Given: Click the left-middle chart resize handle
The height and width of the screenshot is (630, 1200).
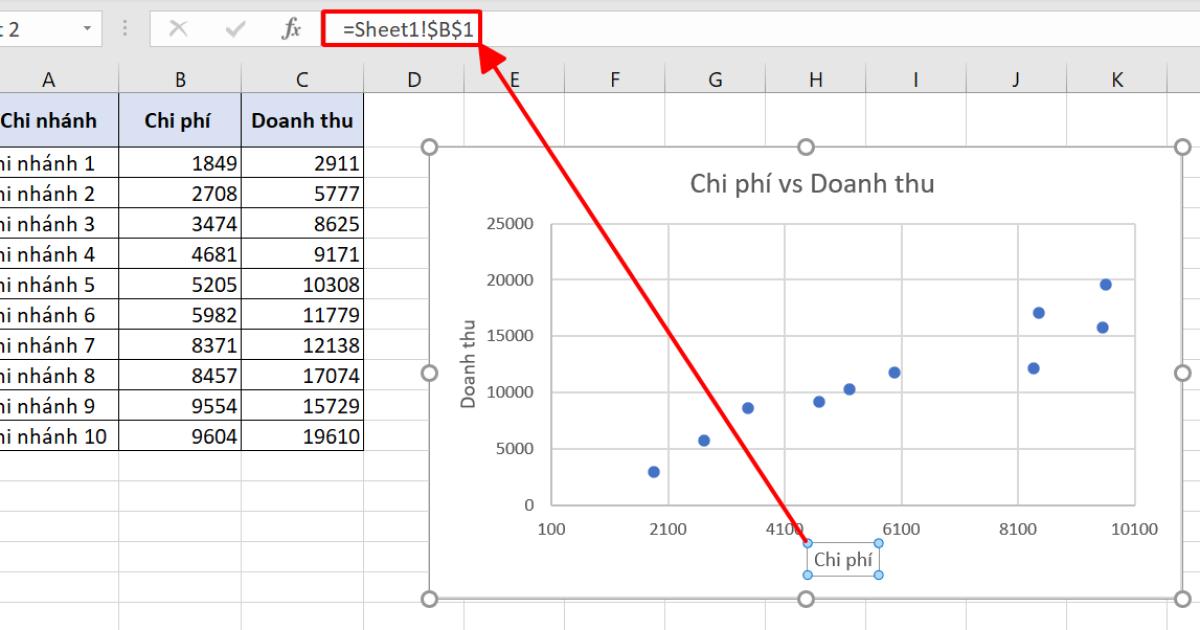Looking at the screenshot, I should tap(430, 373).
